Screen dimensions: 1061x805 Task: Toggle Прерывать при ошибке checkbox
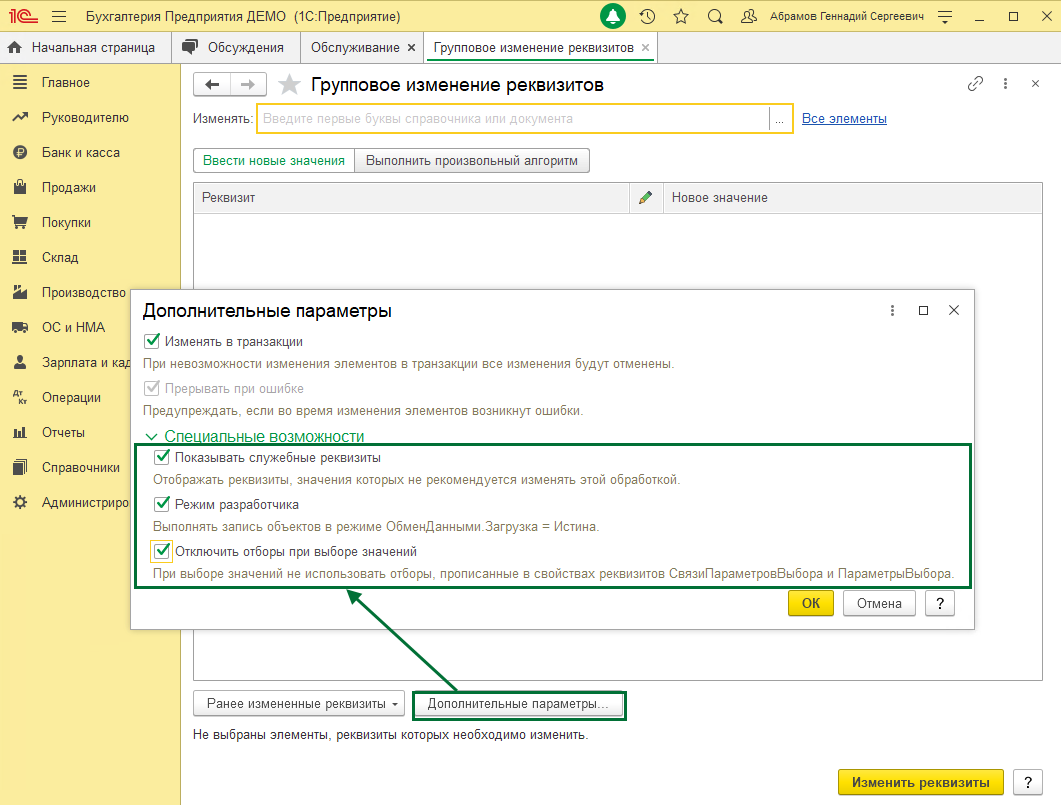(x=152, y=388)
